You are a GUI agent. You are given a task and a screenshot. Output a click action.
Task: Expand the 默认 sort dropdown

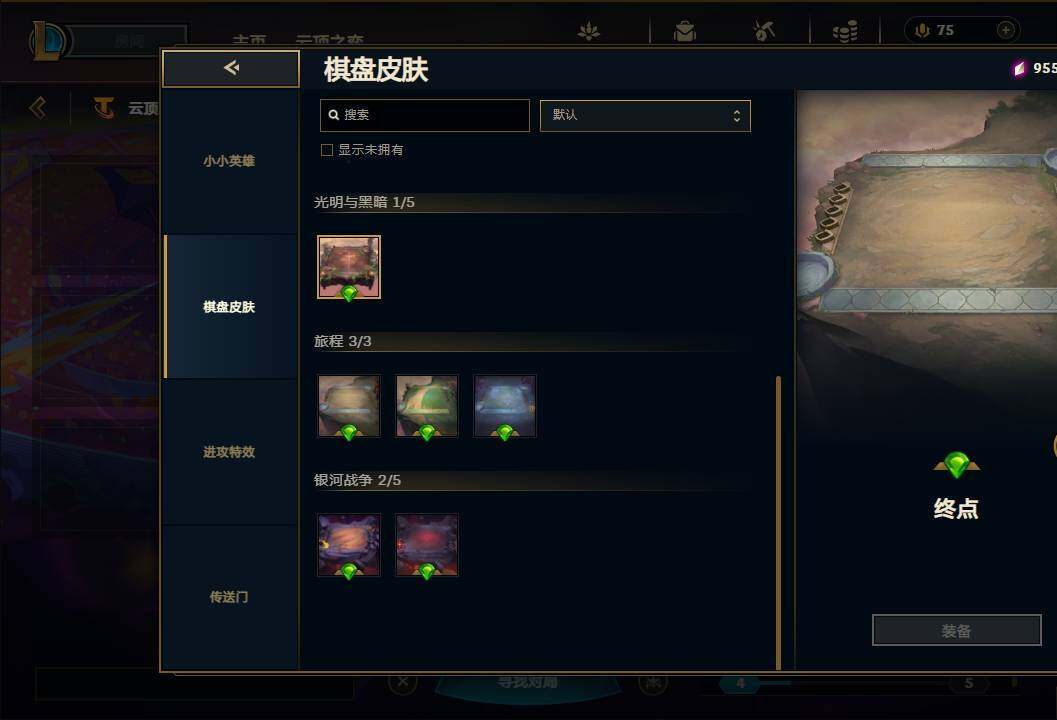[645, 115]
